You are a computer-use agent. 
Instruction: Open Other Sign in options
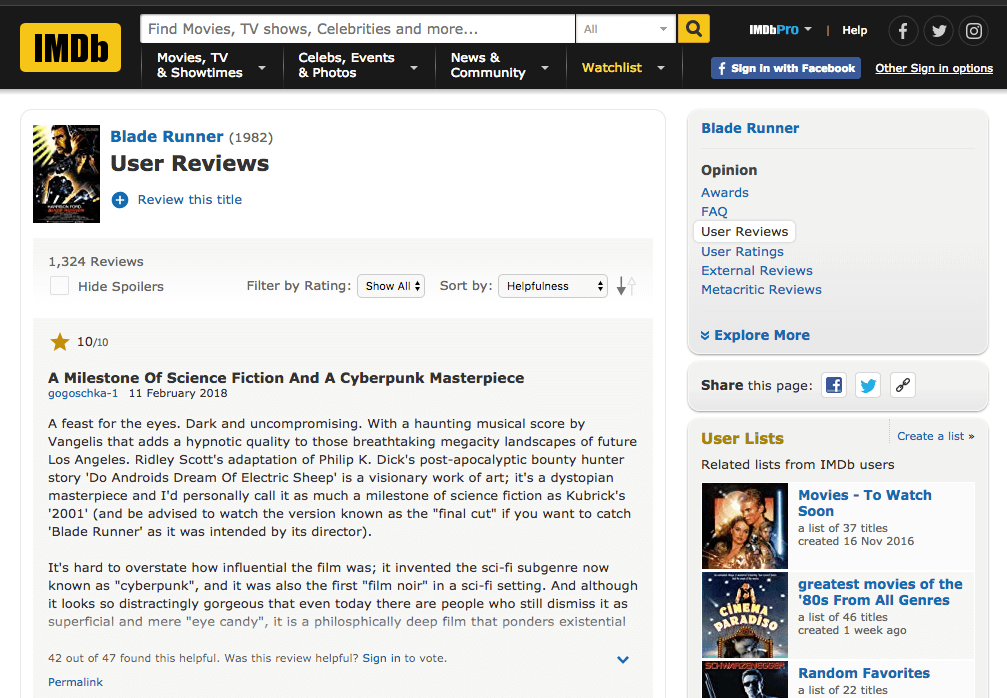point(934,68)
